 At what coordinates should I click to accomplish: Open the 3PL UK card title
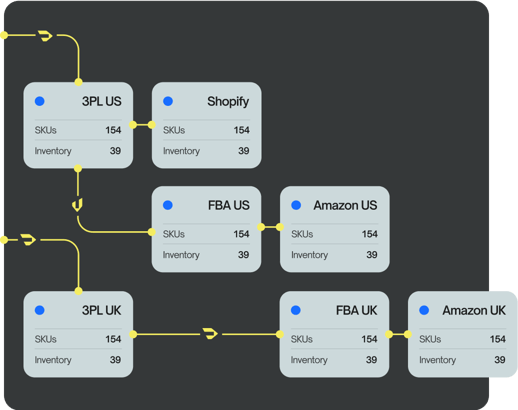(102, 310)
